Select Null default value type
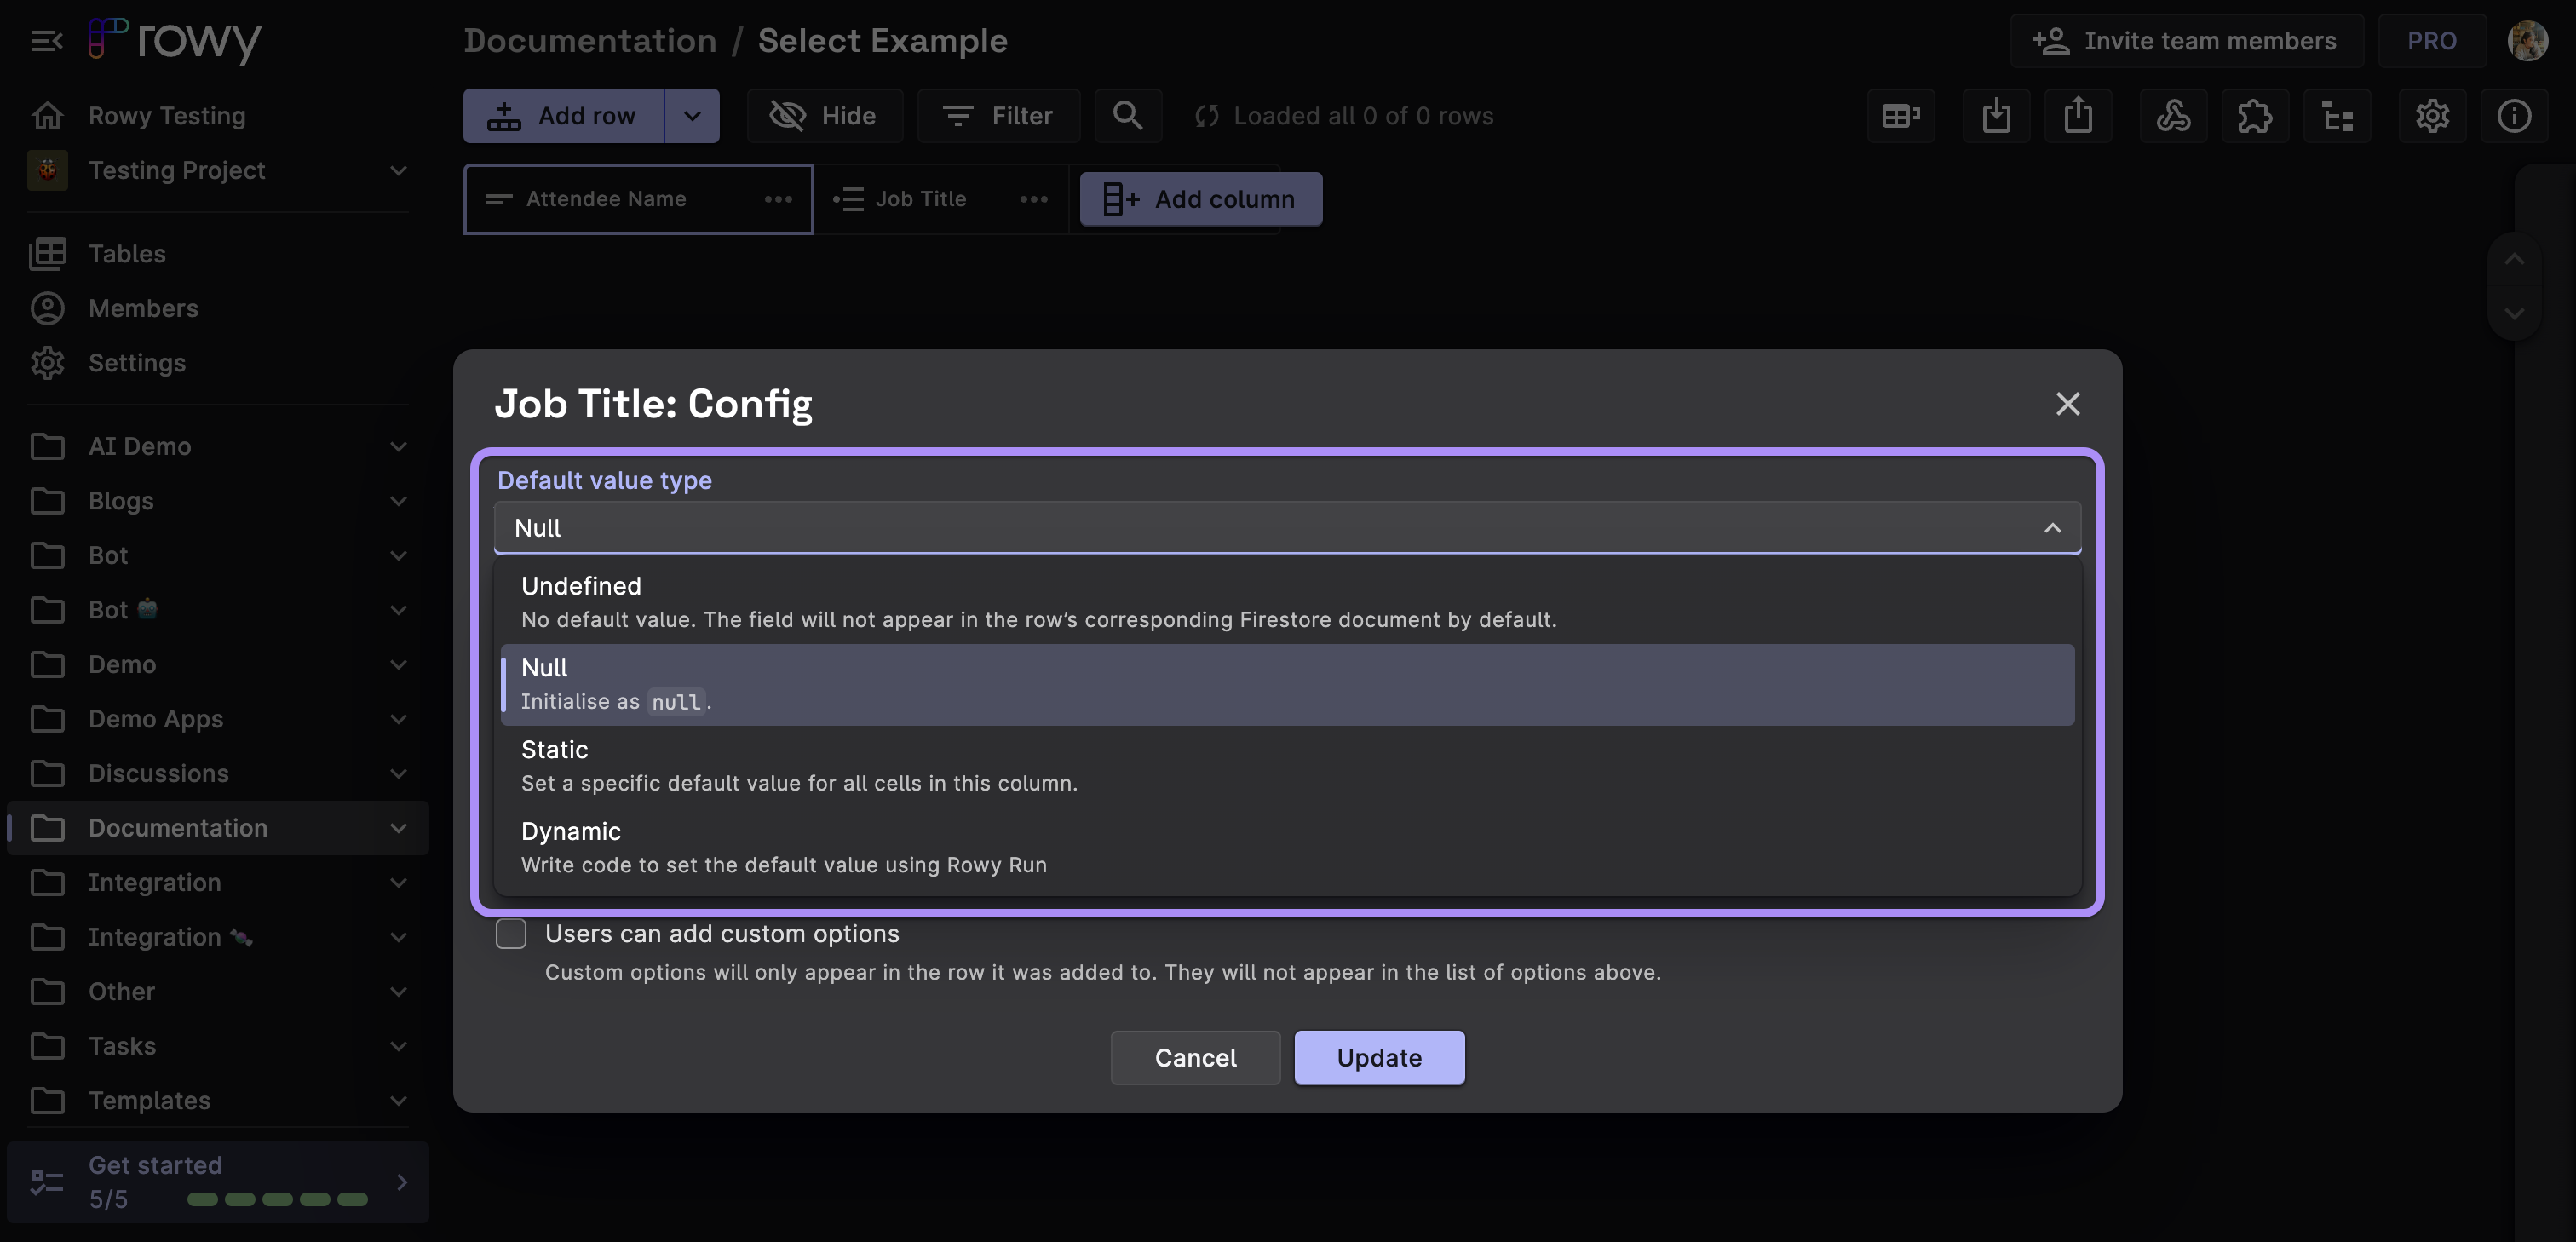Screen dimensions: 2576x1242 [1286, 683]
